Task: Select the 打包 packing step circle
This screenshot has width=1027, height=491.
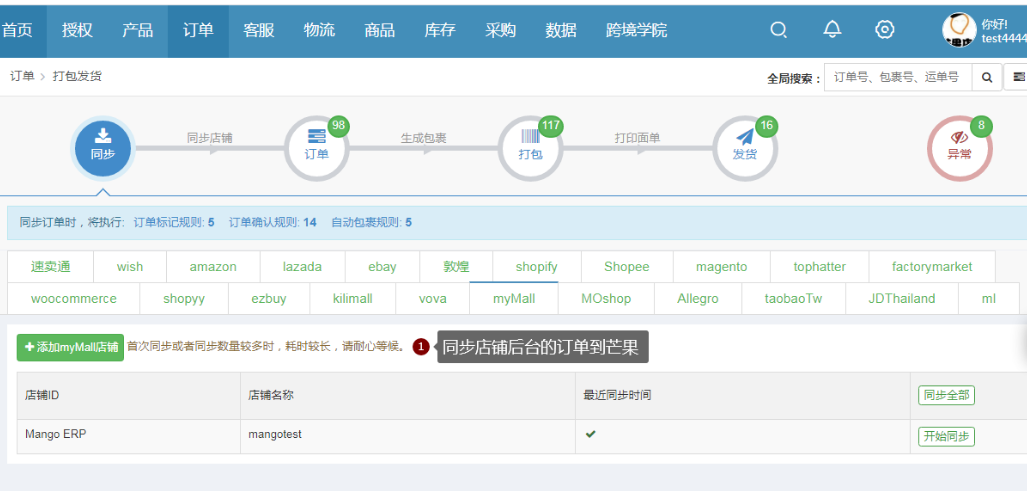Action: 530,149
